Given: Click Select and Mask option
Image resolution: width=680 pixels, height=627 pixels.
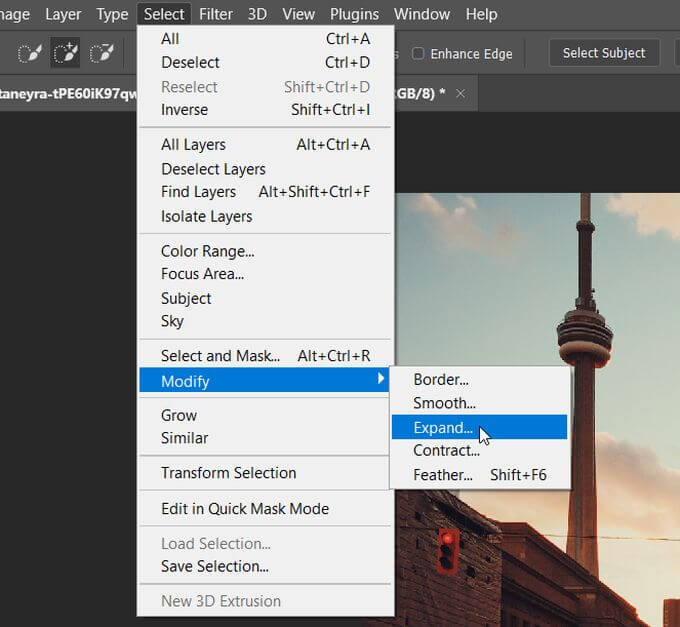Looking at the screenshot, I should pos(220,356).
